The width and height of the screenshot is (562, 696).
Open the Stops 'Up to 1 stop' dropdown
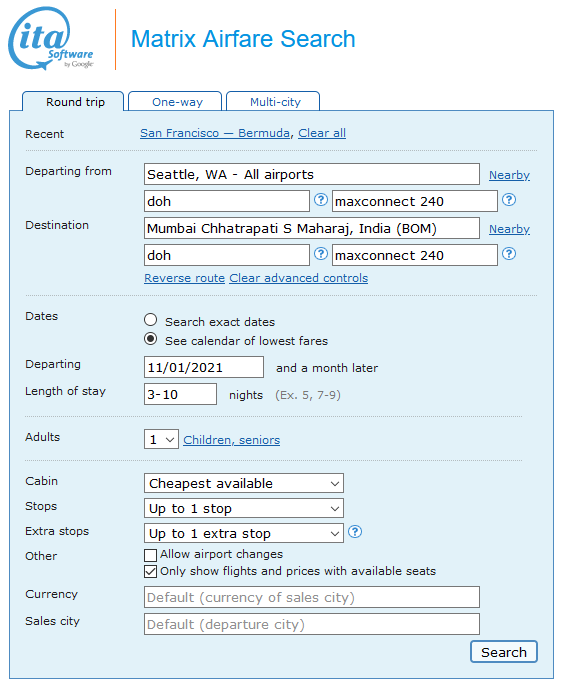click(244, 509)
